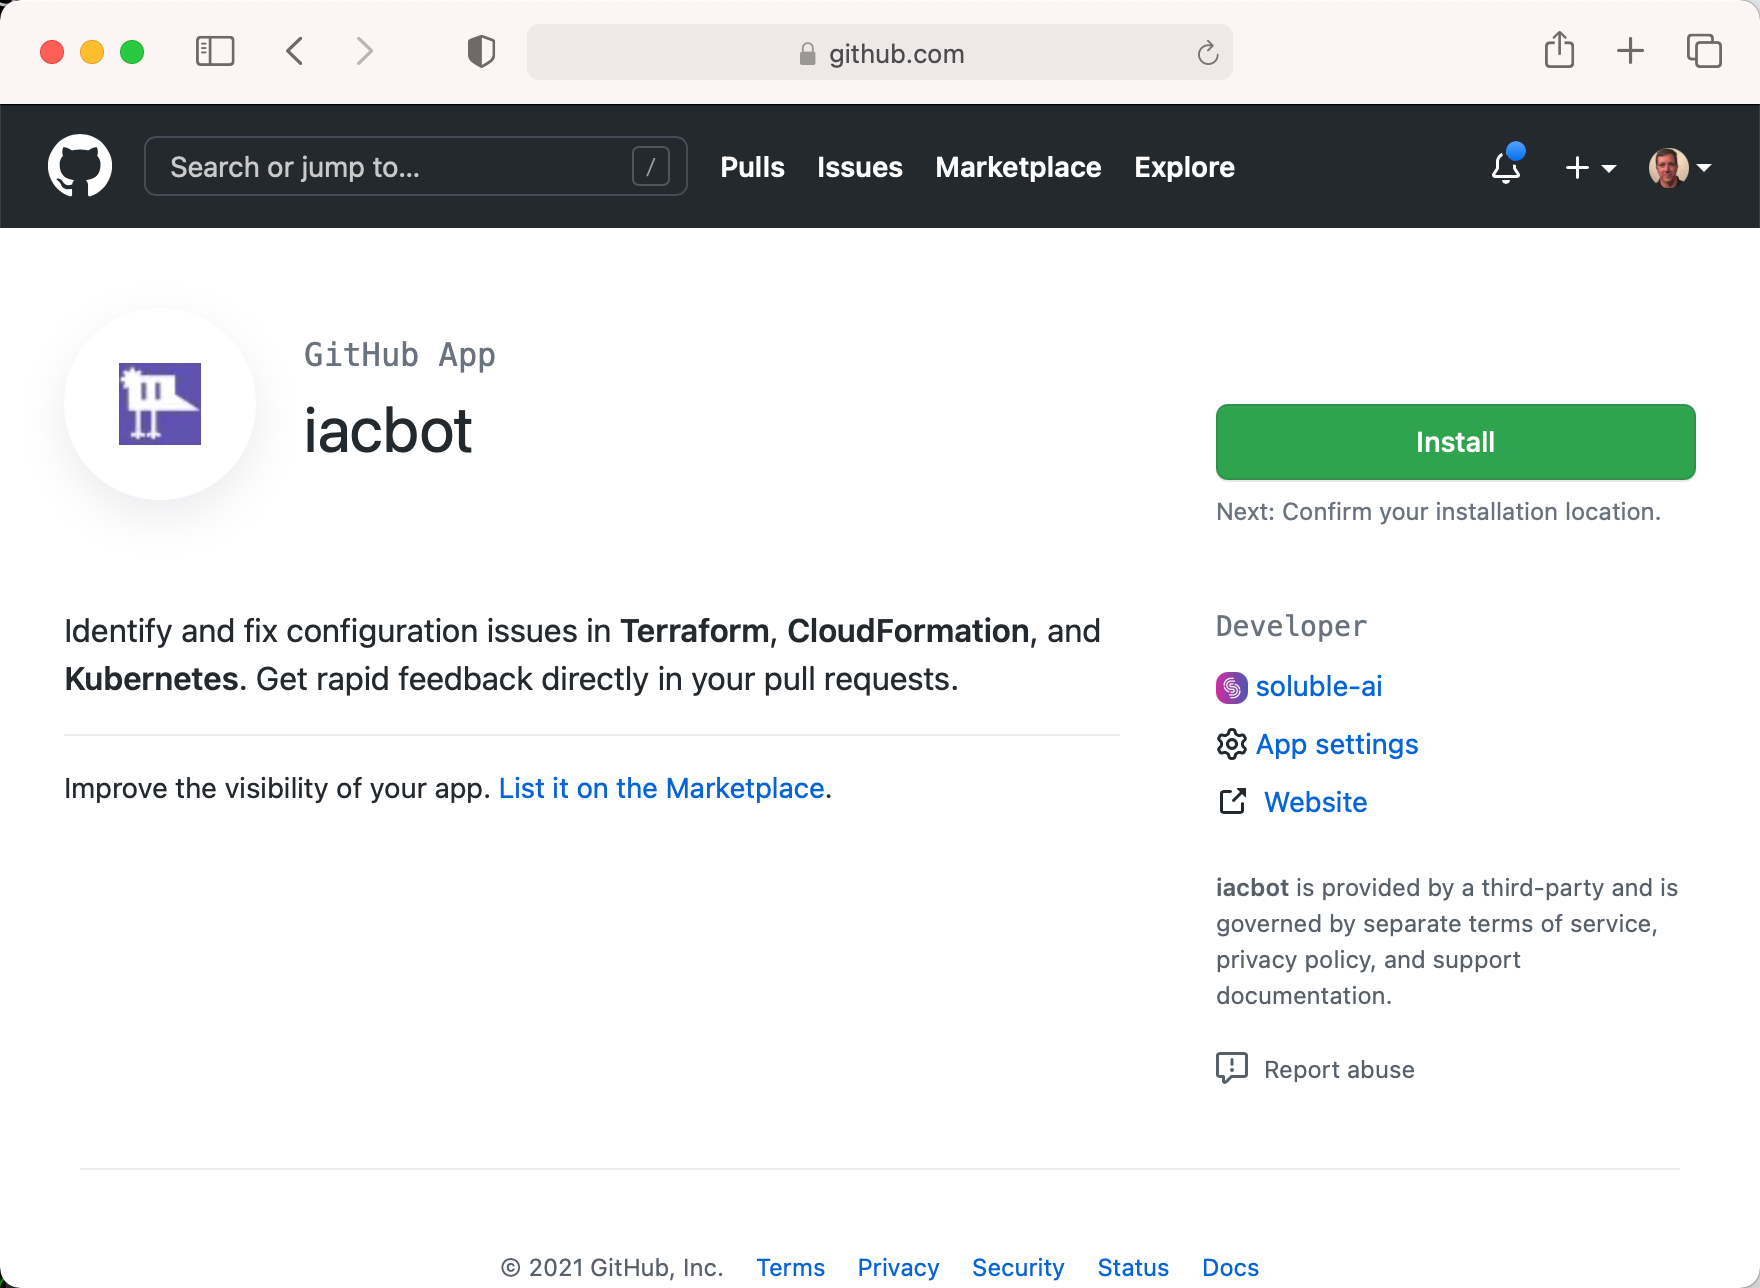Go back with the back arrow
Screen dimensions: 1760x1288
295,51
